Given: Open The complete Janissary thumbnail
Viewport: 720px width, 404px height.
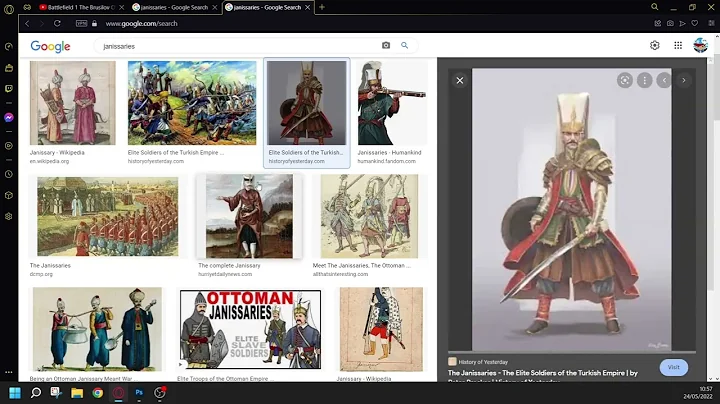Looking at the screenshot, I should 249,216.
